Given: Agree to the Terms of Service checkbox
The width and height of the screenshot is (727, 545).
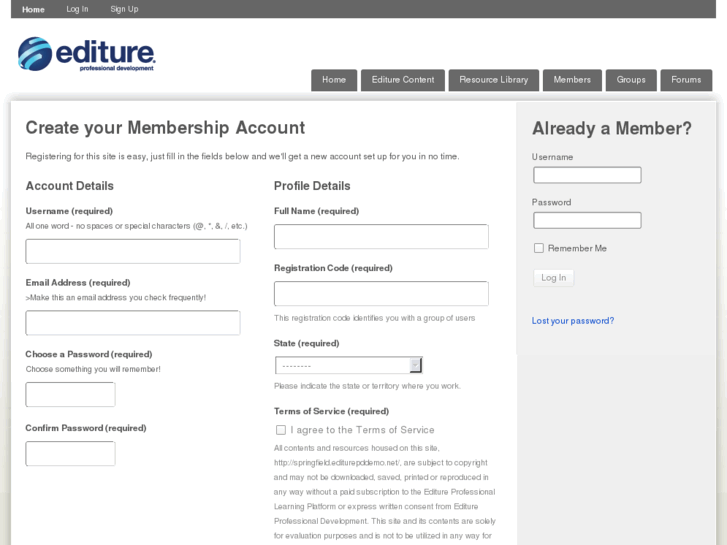Looking at the screenshot, I should click(x=281, y=430).
